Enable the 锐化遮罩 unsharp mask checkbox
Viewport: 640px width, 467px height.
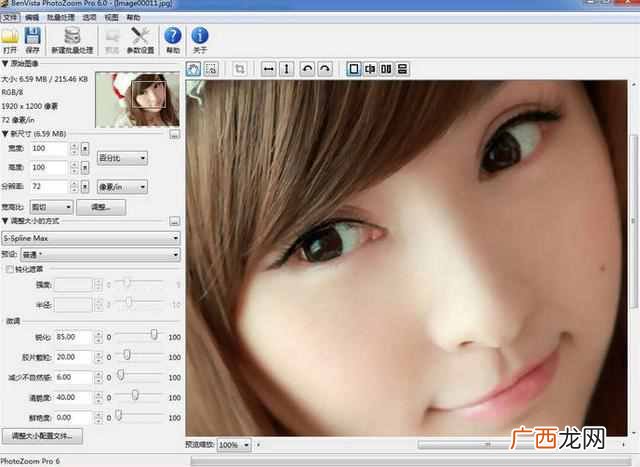pyautogui.click(x=10, y=269)
